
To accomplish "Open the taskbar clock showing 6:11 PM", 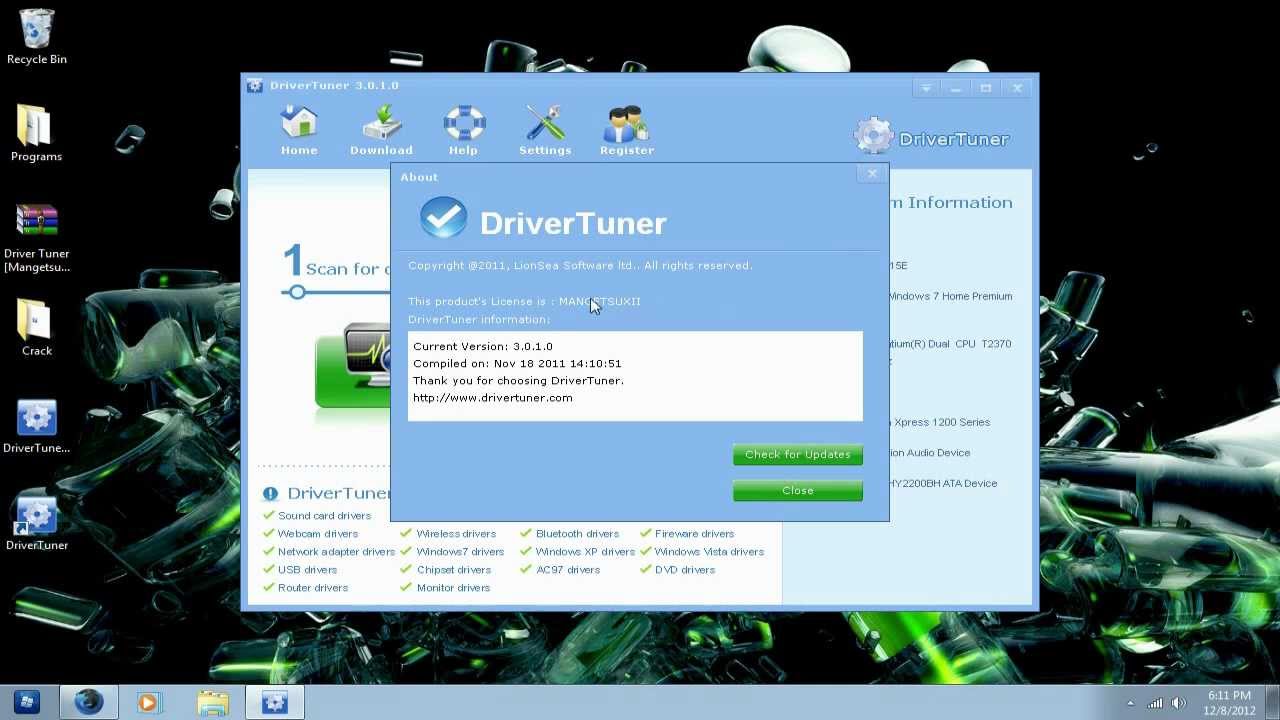I will click(x=1229, y=703).
